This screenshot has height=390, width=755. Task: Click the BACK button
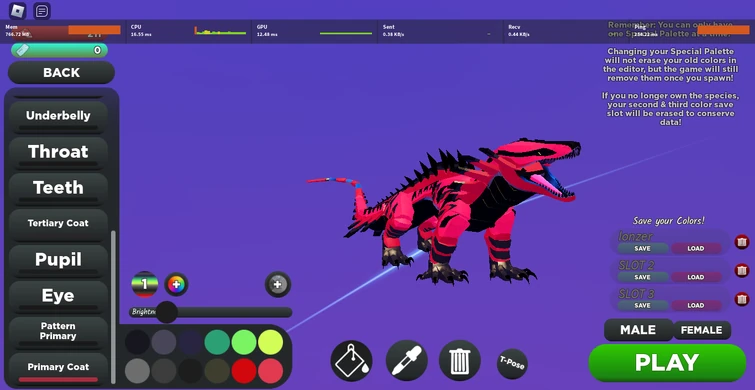click(x=61, y=73)
